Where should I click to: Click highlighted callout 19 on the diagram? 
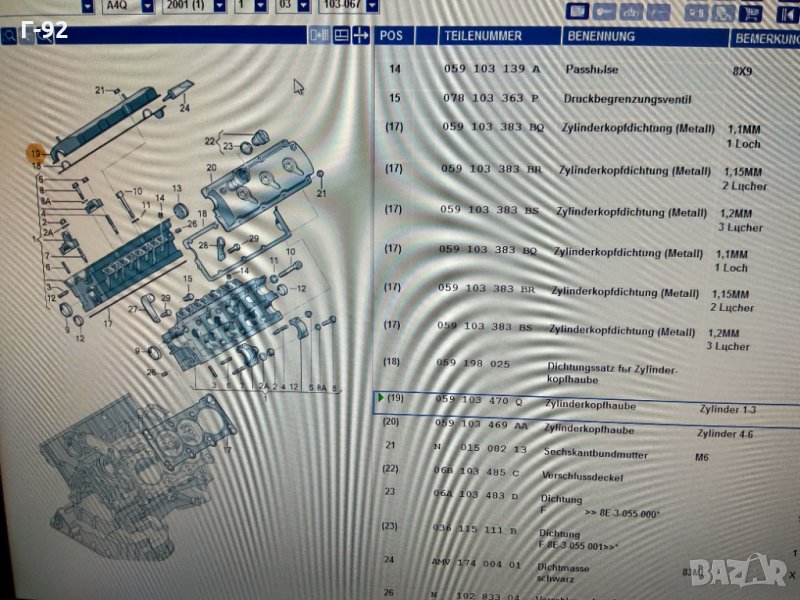coord(37,153)
